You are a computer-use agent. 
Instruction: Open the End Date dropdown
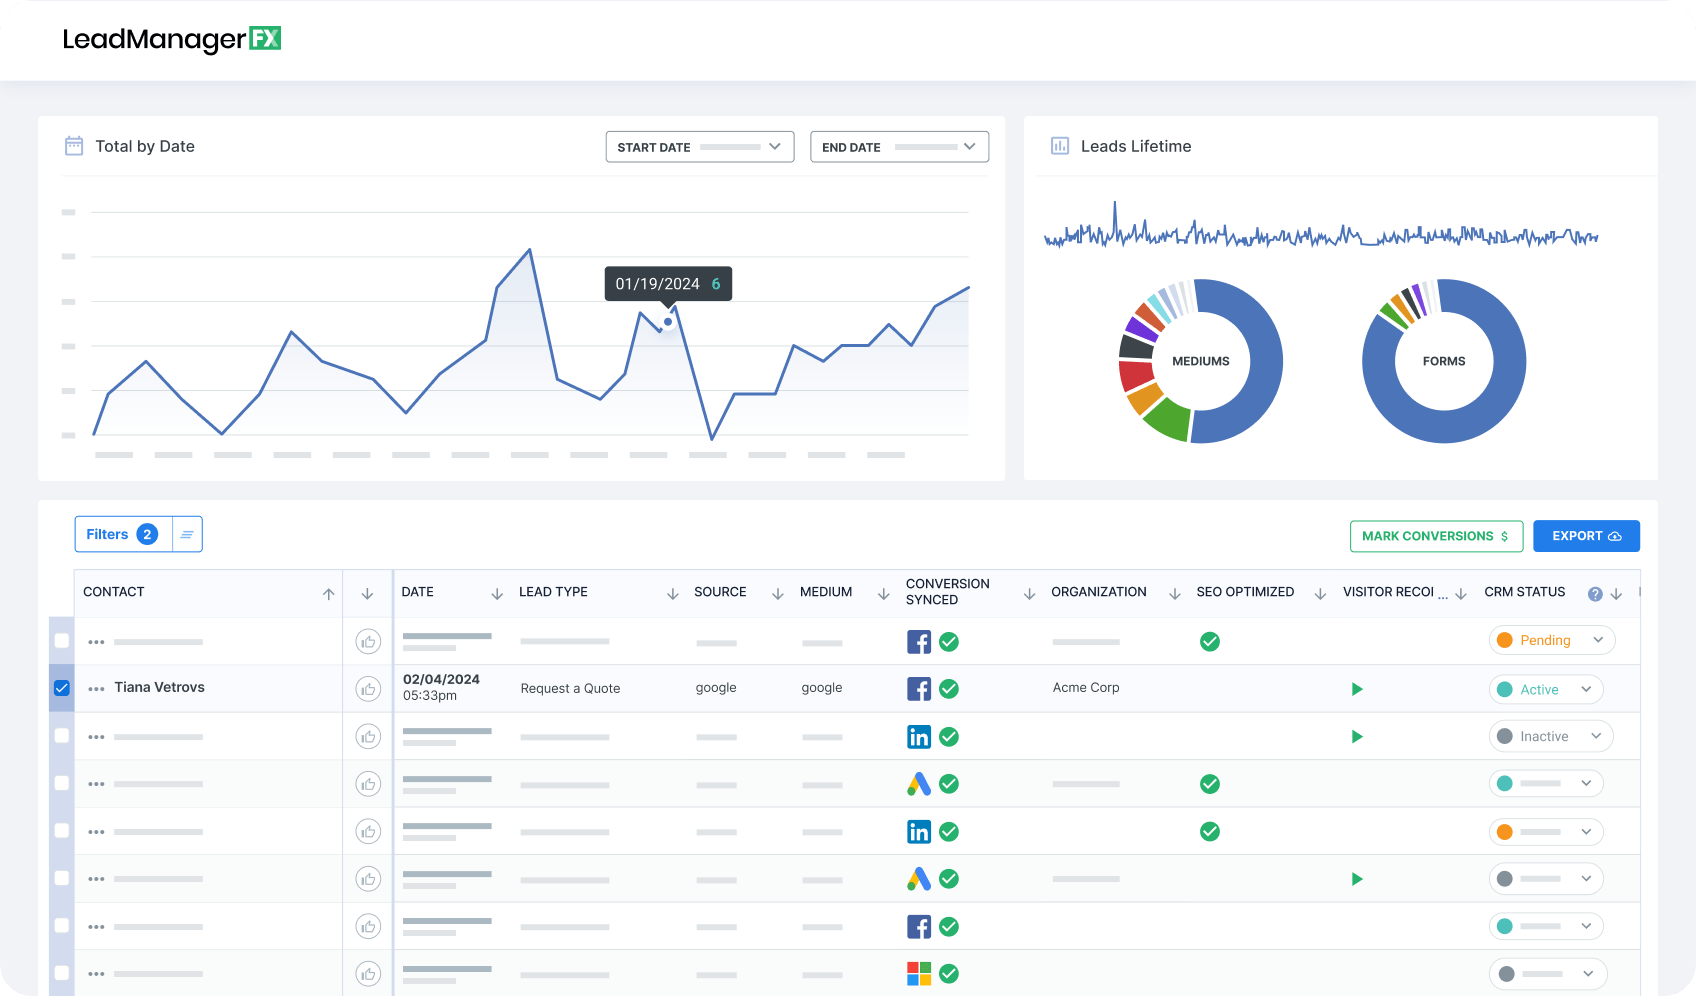pos(898,146)
